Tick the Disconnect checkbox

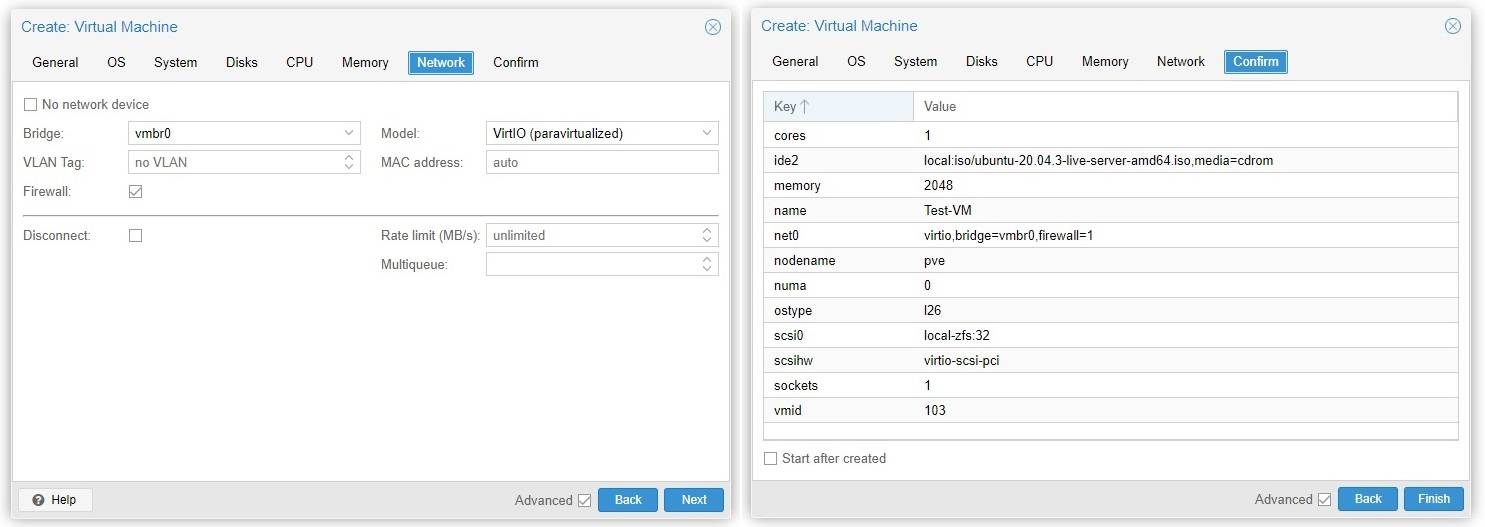[136, 236]
